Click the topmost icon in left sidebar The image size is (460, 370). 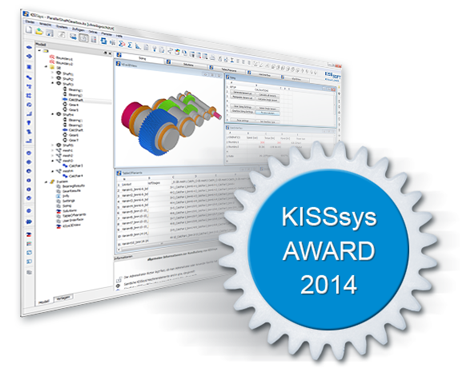[x=29, y=47]
